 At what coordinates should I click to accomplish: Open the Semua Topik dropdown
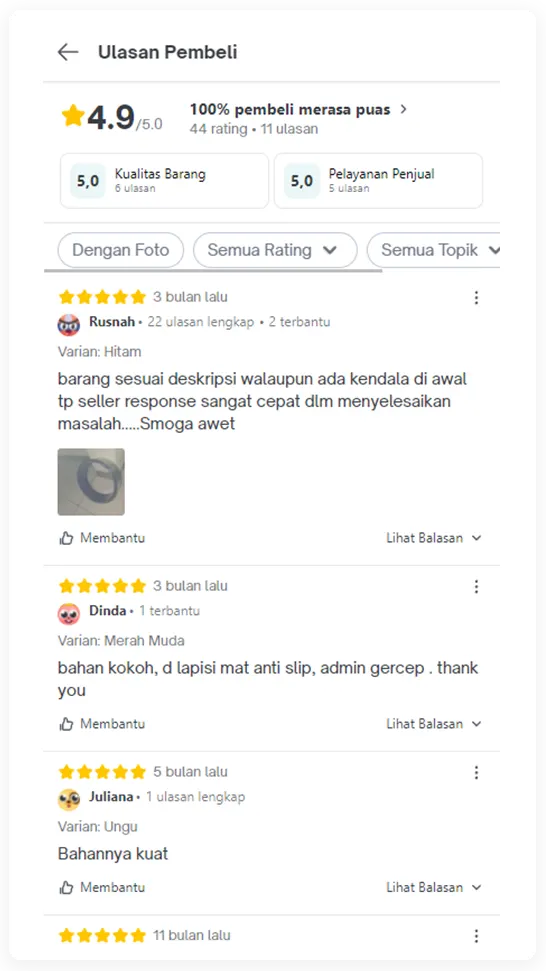(434, 250)
